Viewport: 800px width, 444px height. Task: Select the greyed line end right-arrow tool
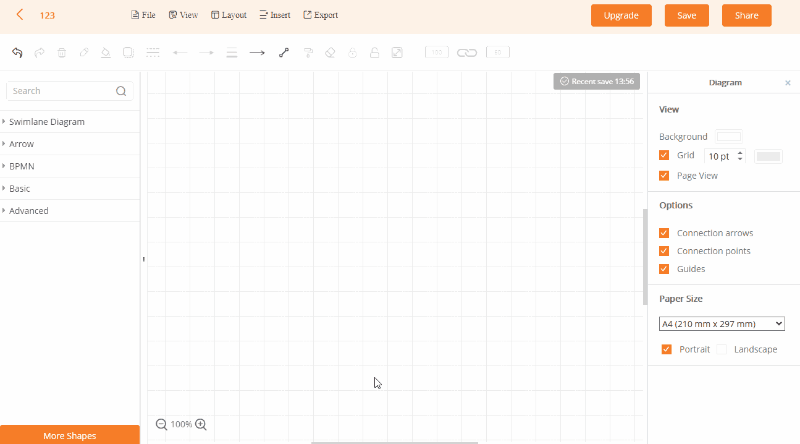[206, 53]
